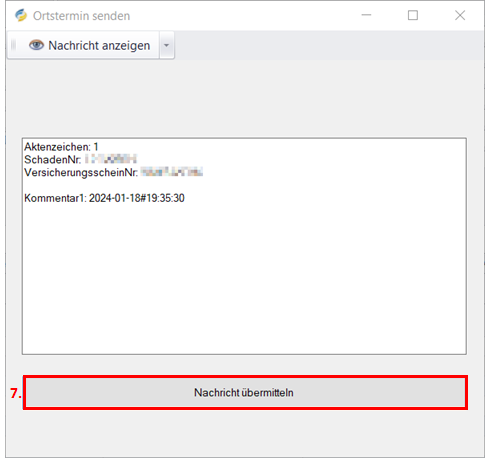
Task: Click the empty toolbar strip right of the dropdown
Action: (x=328, y=45)
